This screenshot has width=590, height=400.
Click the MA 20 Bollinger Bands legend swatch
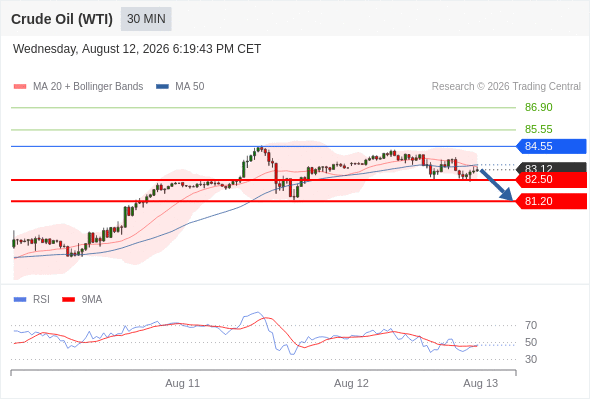[20, 87]
